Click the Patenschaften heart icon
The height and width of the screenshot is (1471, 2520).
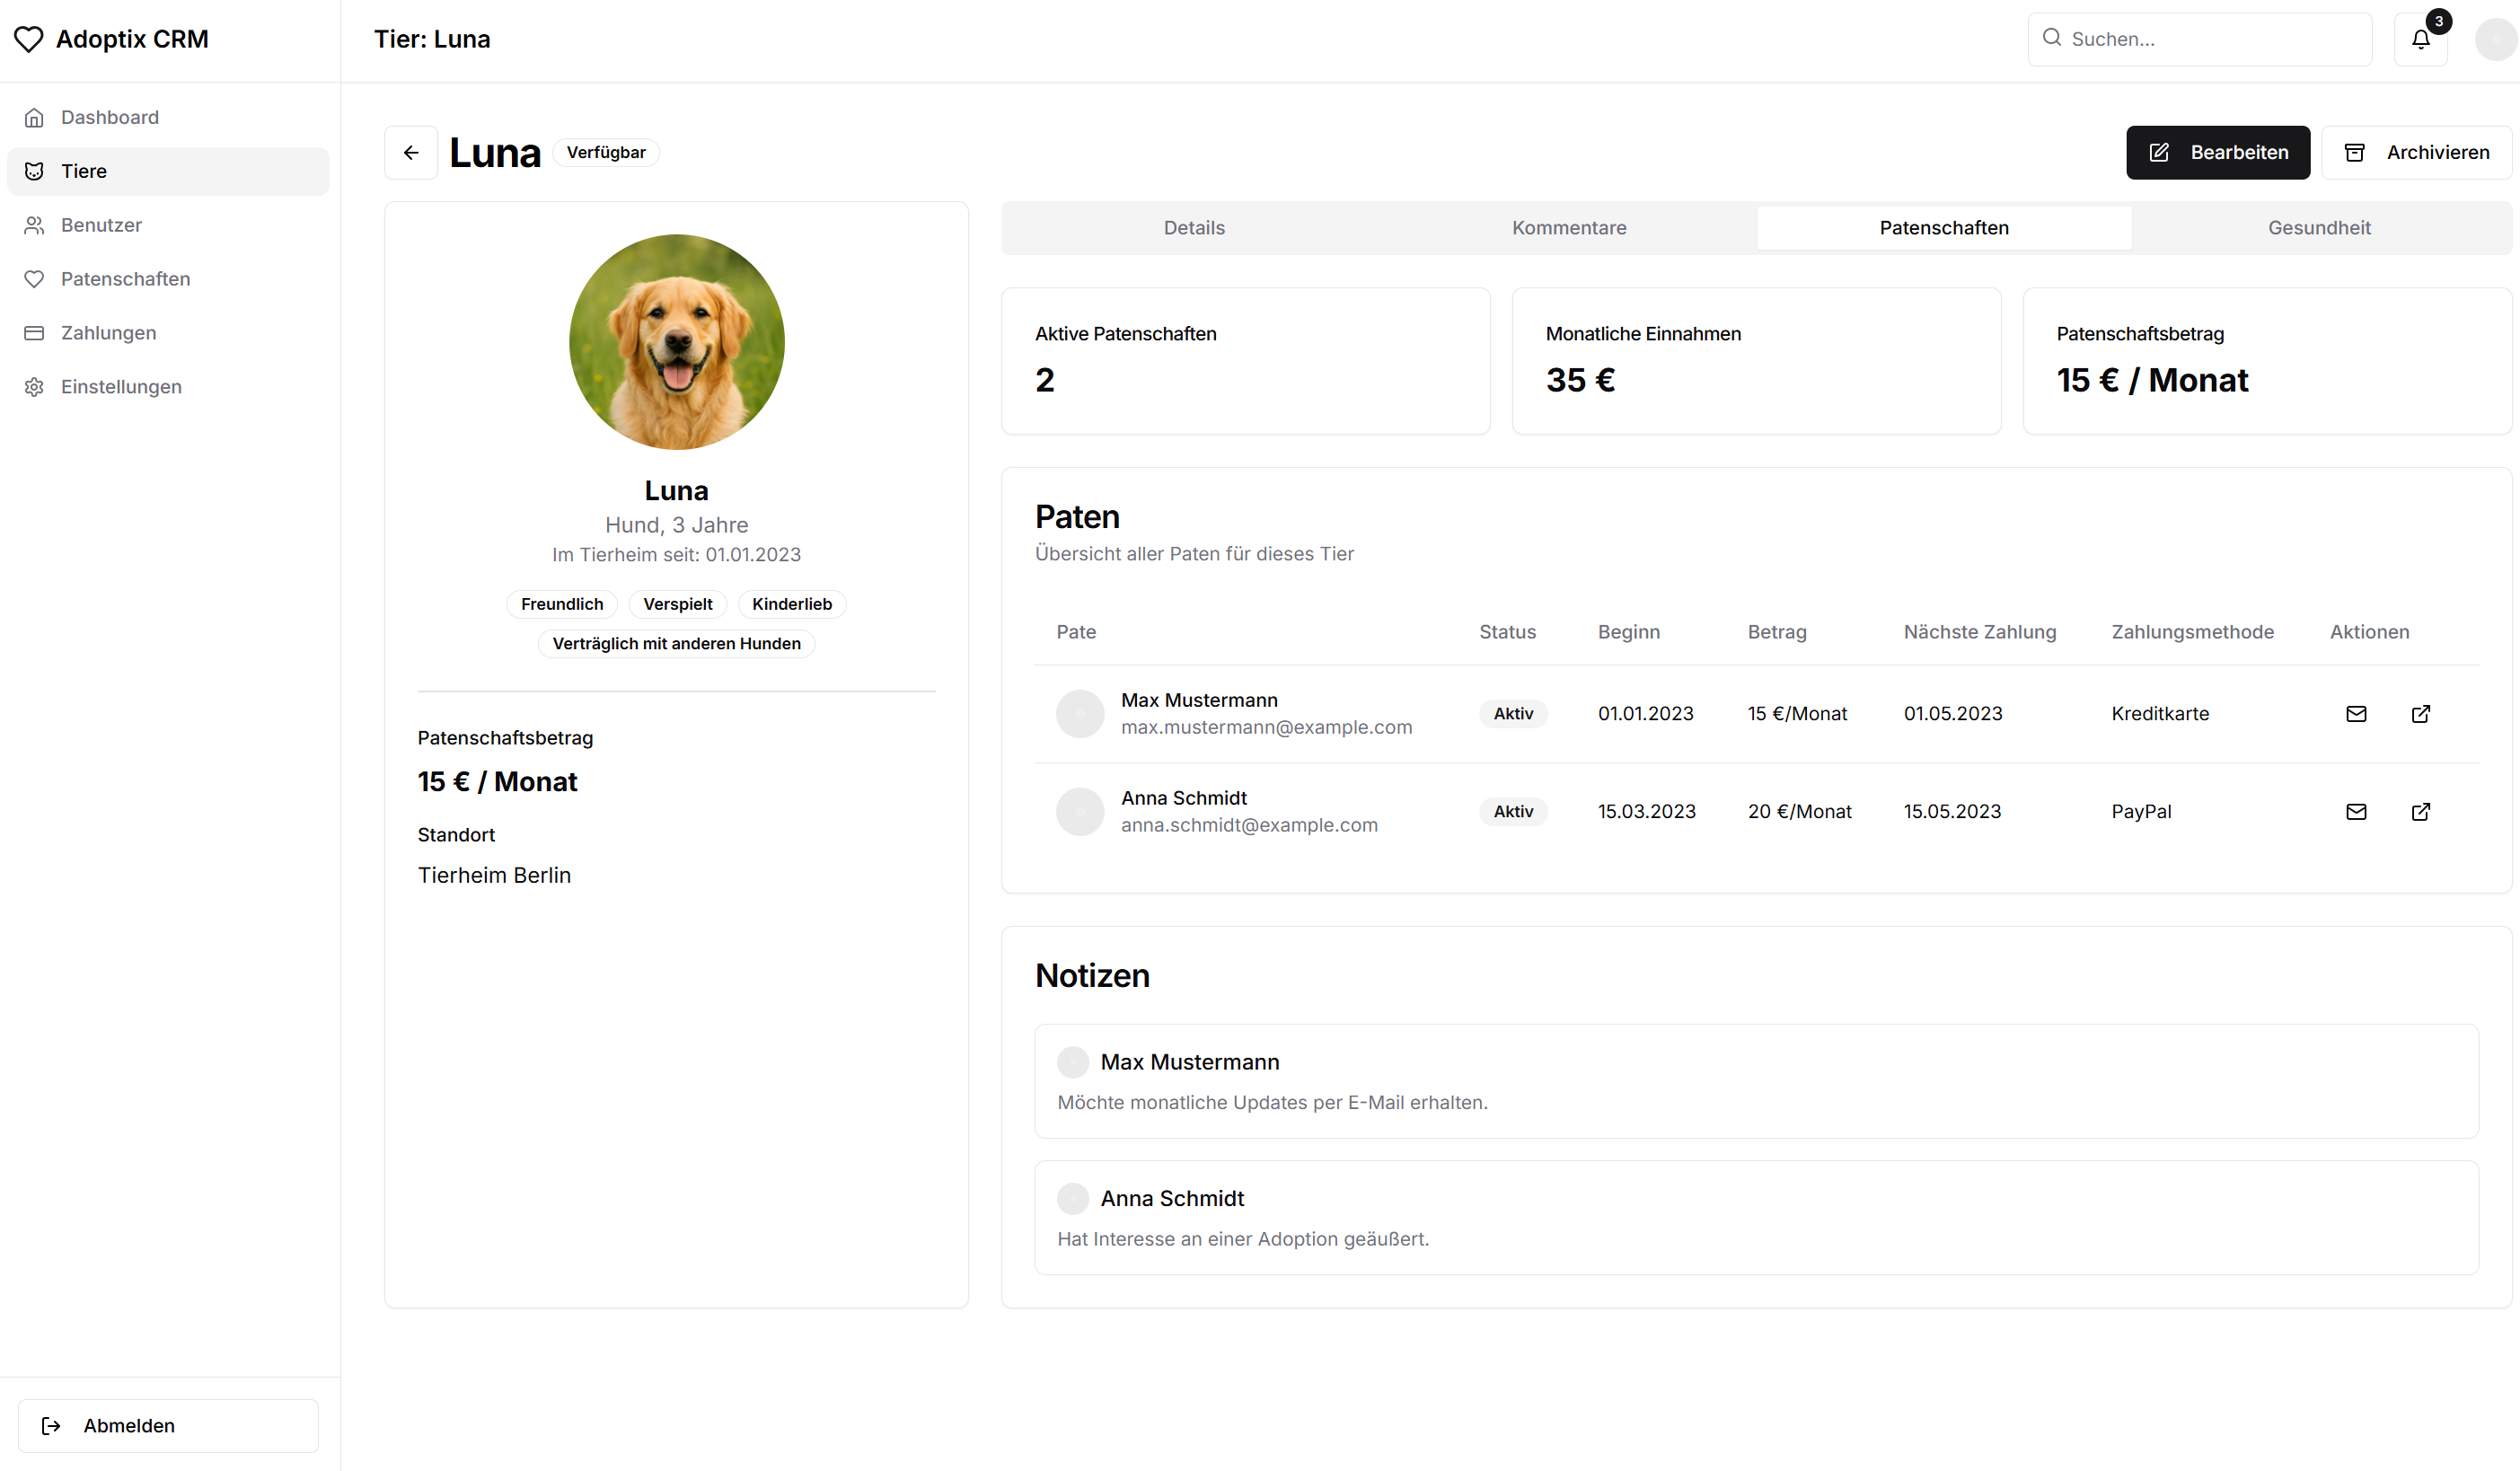[35, 279]
